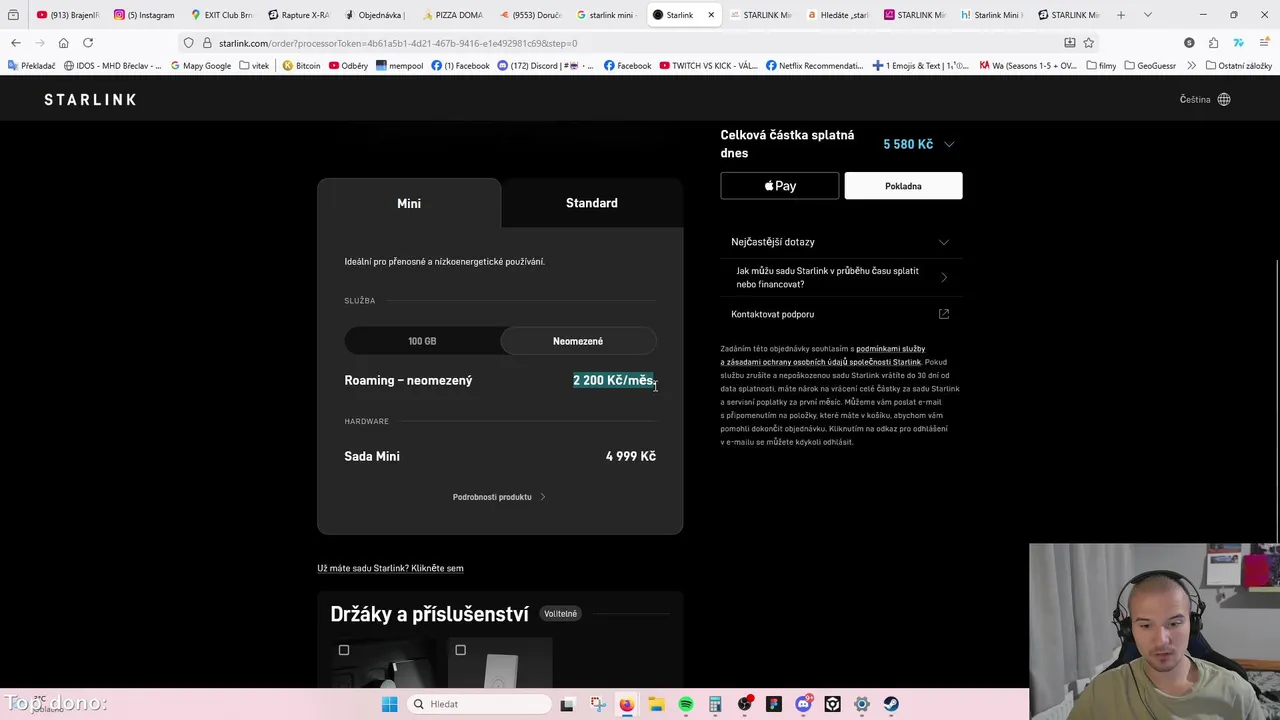Open Firefox extensions puzzle icon
This screenshot has width=1280, height=720.
[1213, 43]
